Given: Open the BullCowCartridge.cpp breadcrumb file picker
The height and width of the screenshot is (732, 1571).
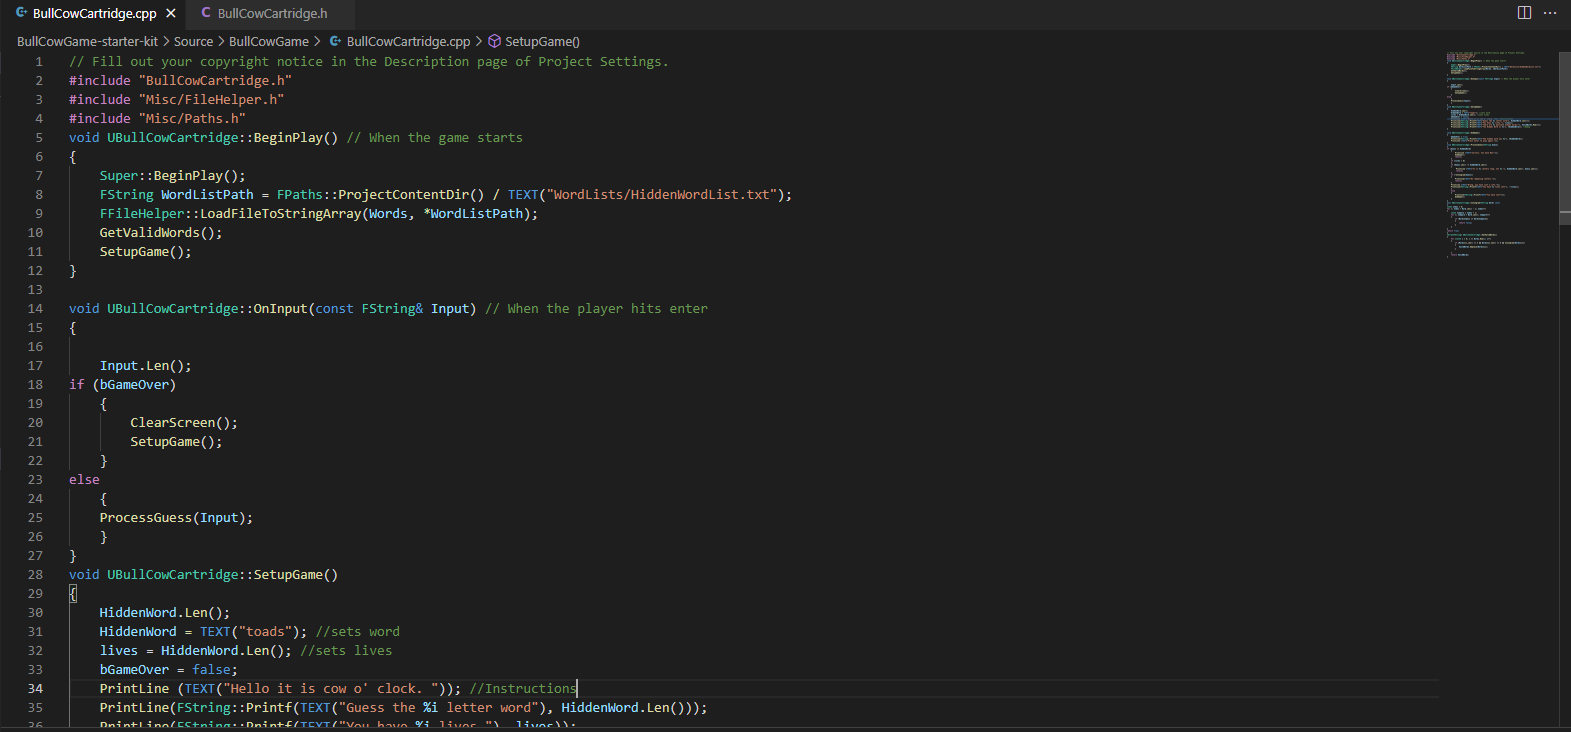Looking at the screenshot, I should point(408,41).
